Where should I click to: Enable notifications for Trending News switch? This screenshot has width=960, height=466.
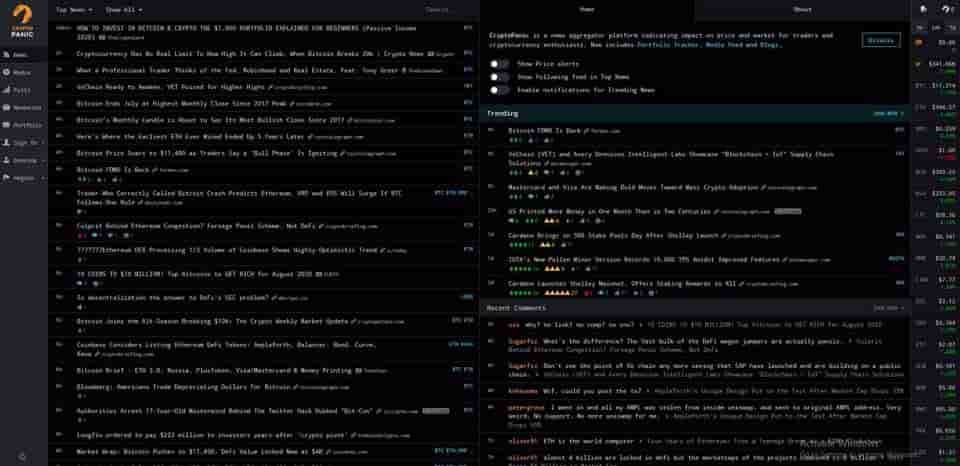pyautogui.click(x=500, y=90)
